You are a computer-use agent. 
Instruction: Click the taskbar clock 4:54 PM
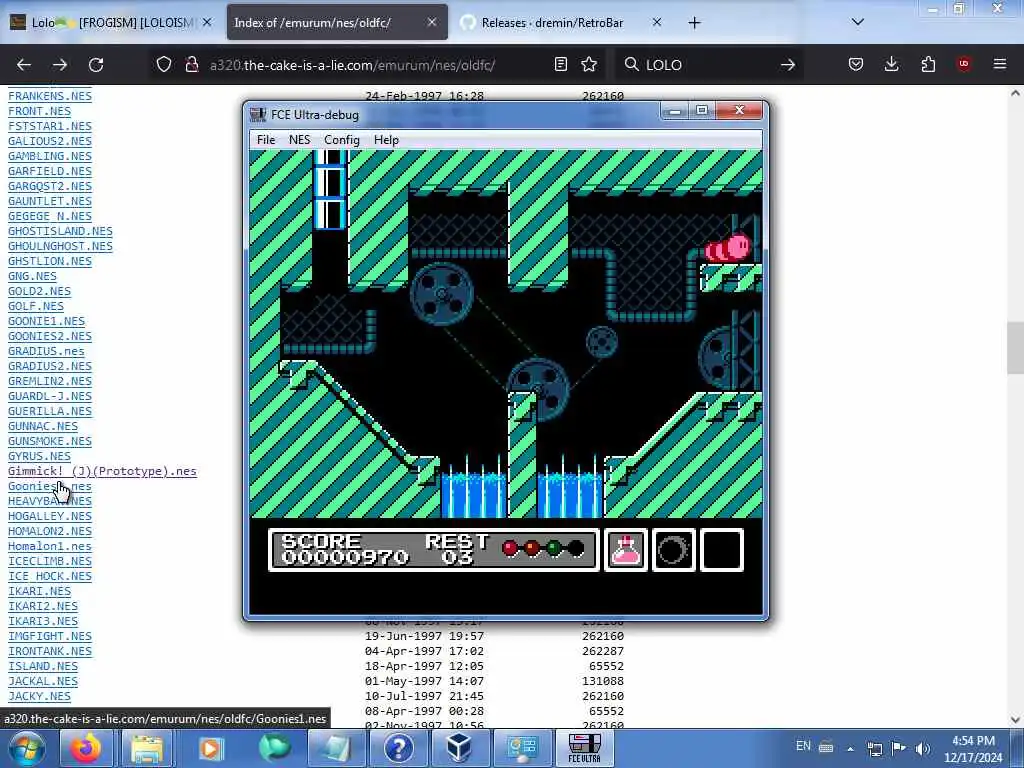(x=973, y=741)
